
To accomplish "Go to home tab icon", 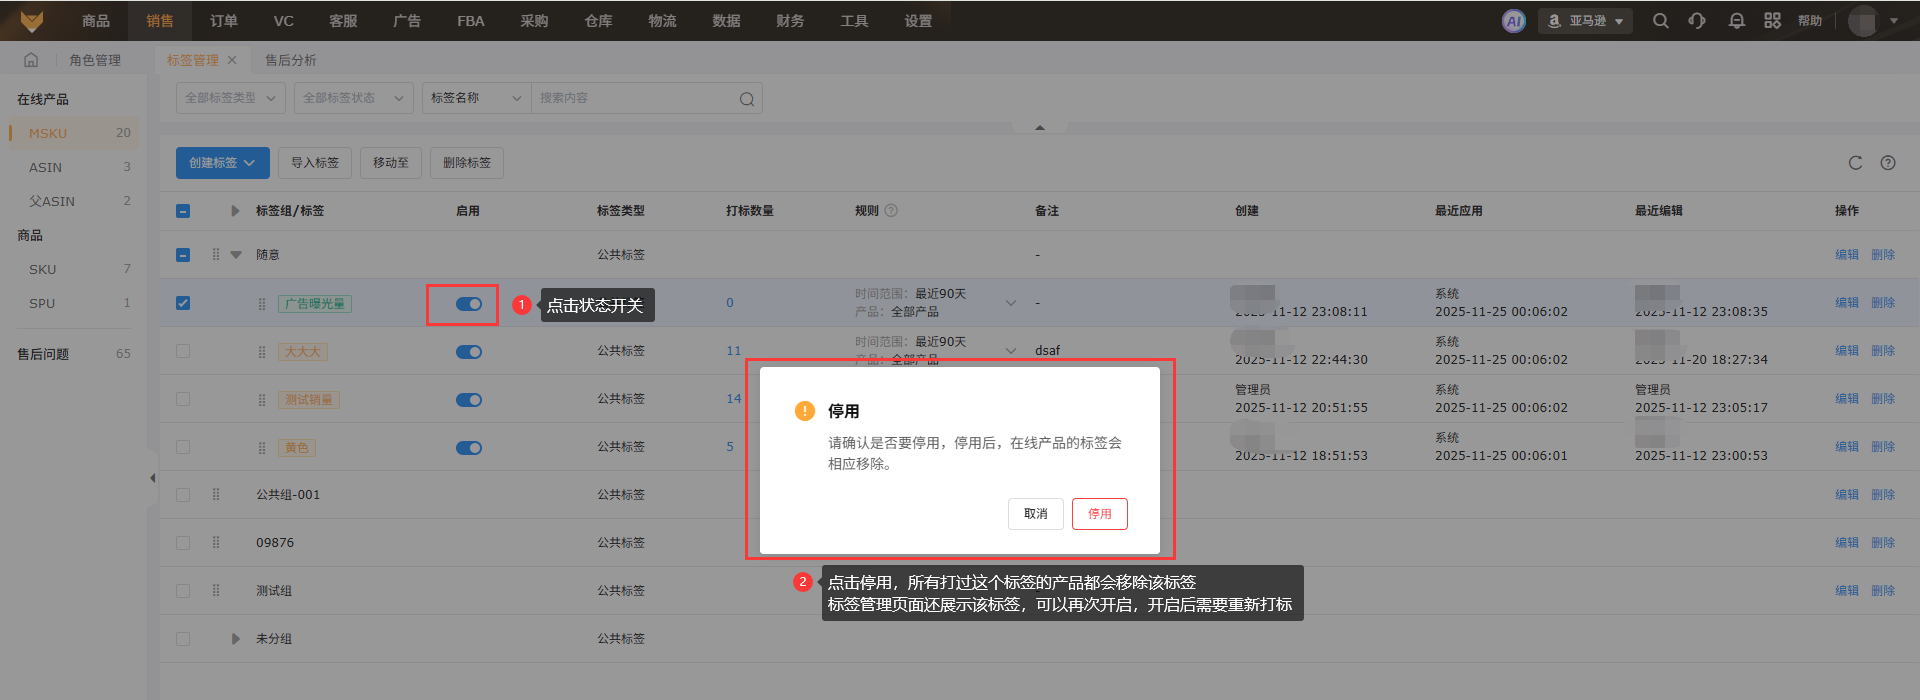I will [x=31, y=60].
